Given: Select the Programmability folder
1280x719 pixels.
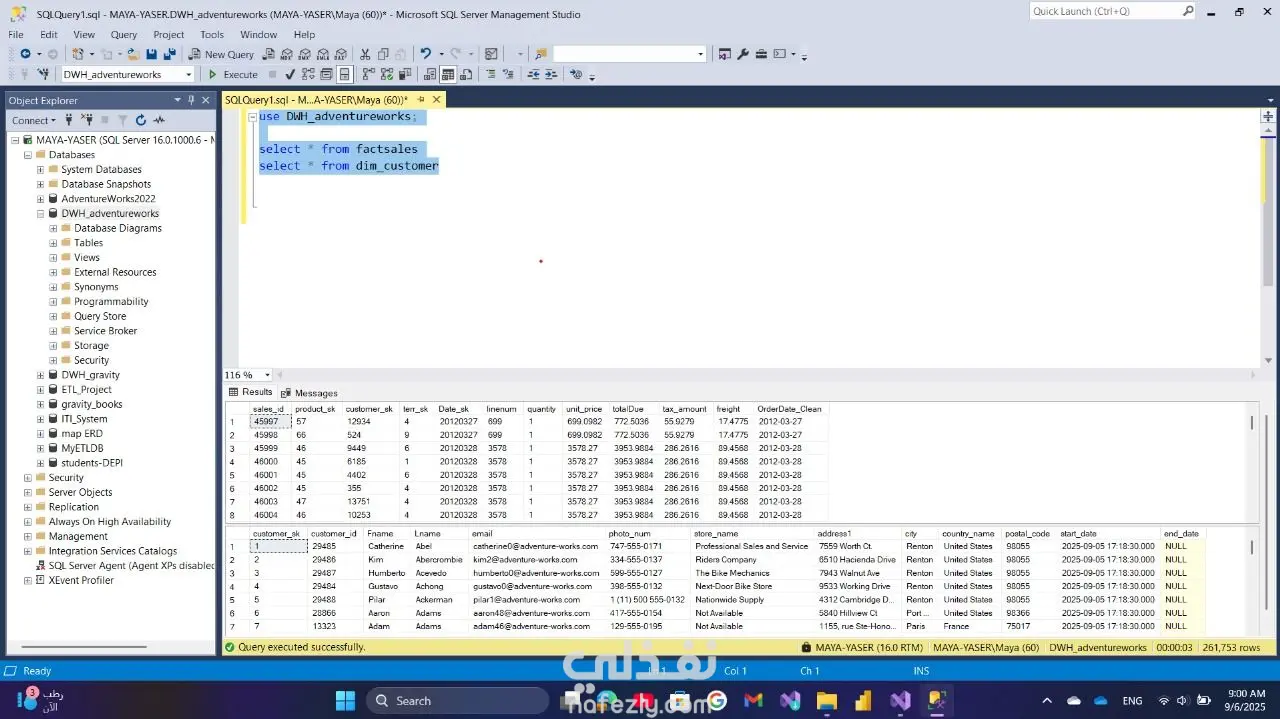Looking at the screenshot, I should tap(111, 301).
